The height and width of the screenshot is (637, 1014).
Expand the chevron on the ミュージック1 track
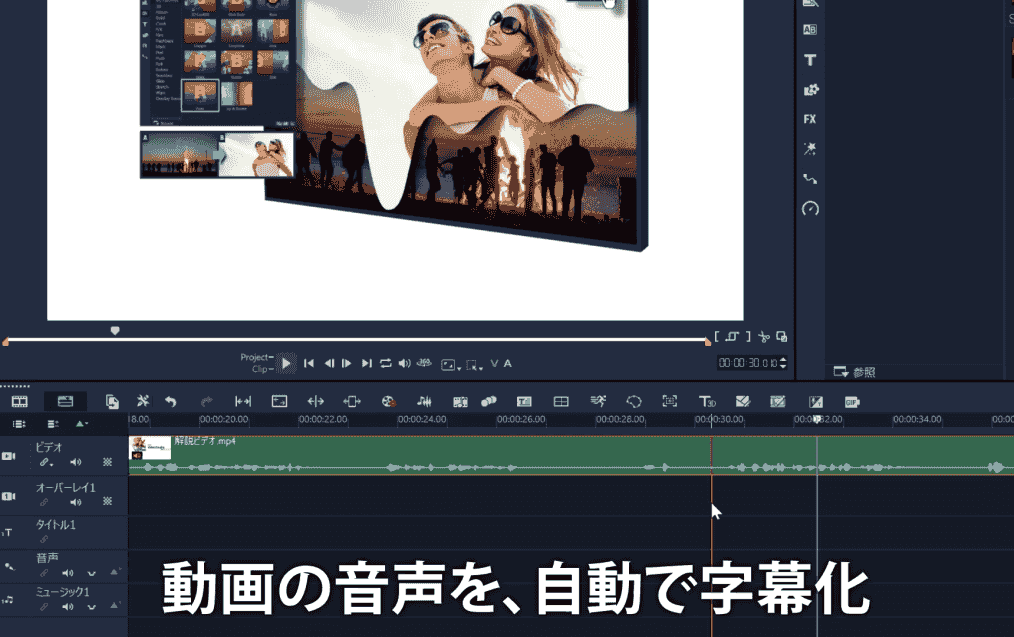(x=91, y=605)
